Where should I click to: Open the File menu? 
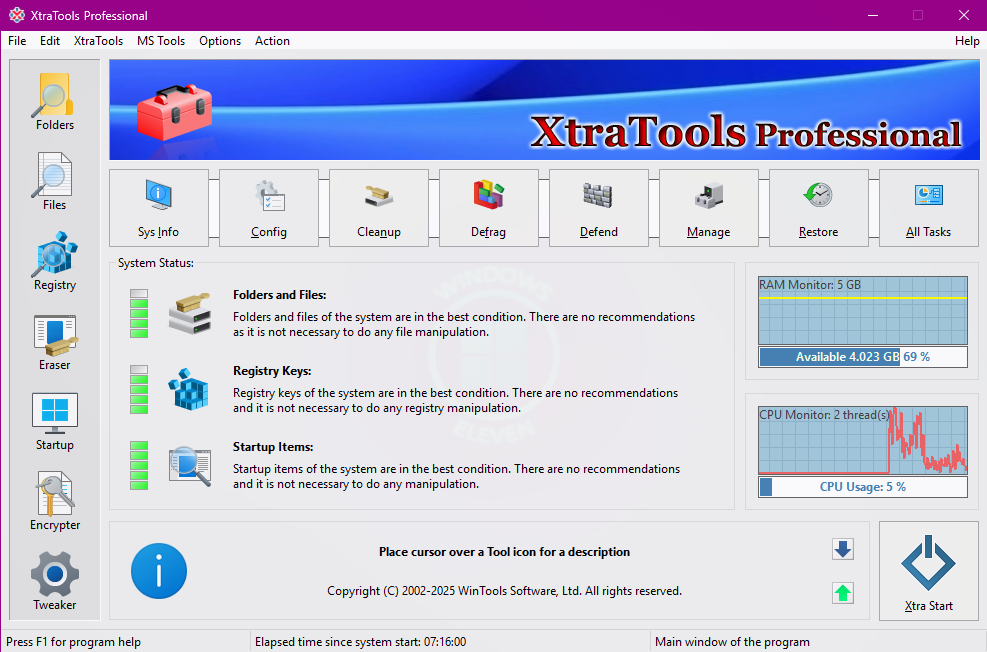(x=17, y=41)
